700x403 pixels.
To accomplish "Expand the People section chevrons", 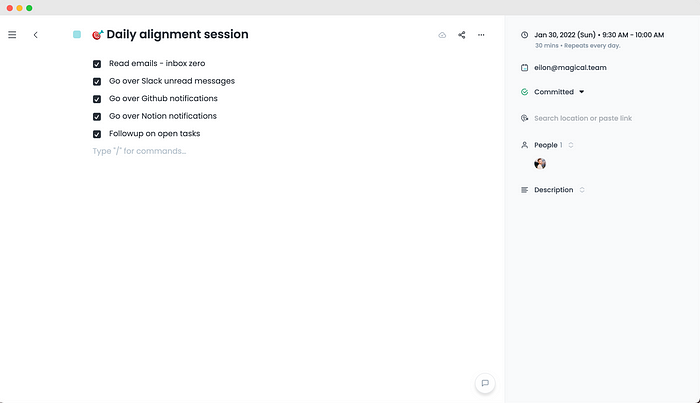I will coord(571,145).
